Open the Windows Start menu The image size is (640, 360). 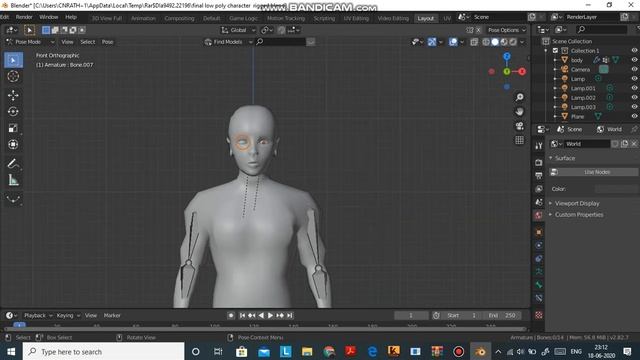[11, 351]
